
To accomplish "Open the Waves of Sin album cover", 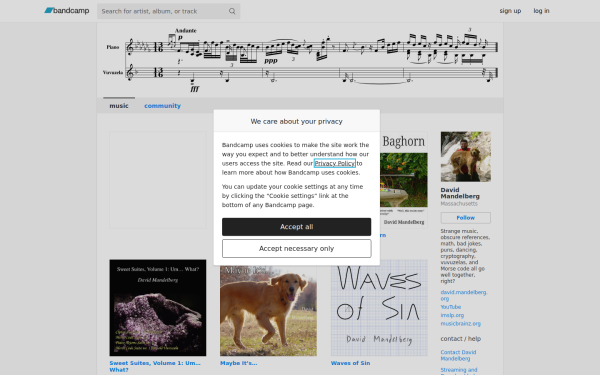I will 379,308.
